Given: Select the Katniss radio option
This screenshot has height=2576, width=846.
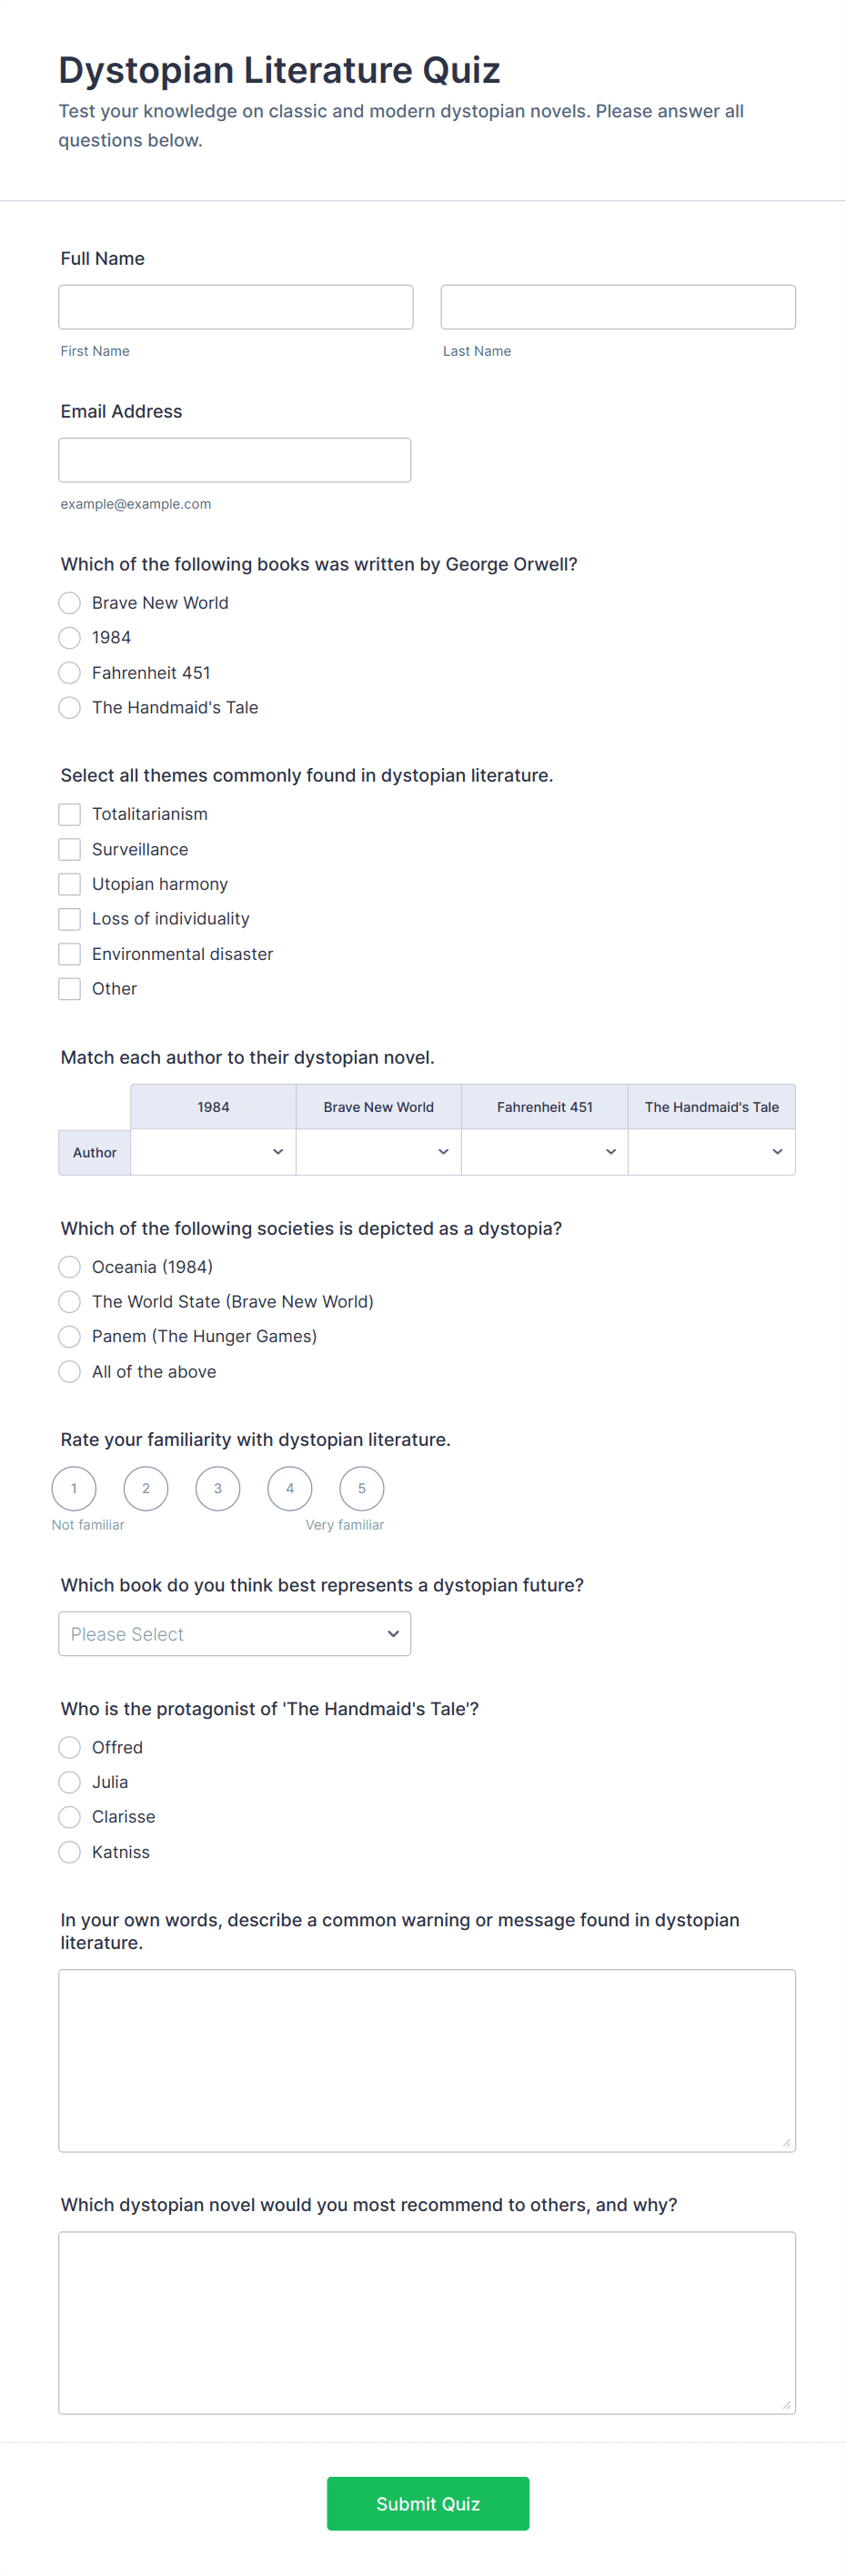Looking at the screenshot, I should tap(69, 1852).
